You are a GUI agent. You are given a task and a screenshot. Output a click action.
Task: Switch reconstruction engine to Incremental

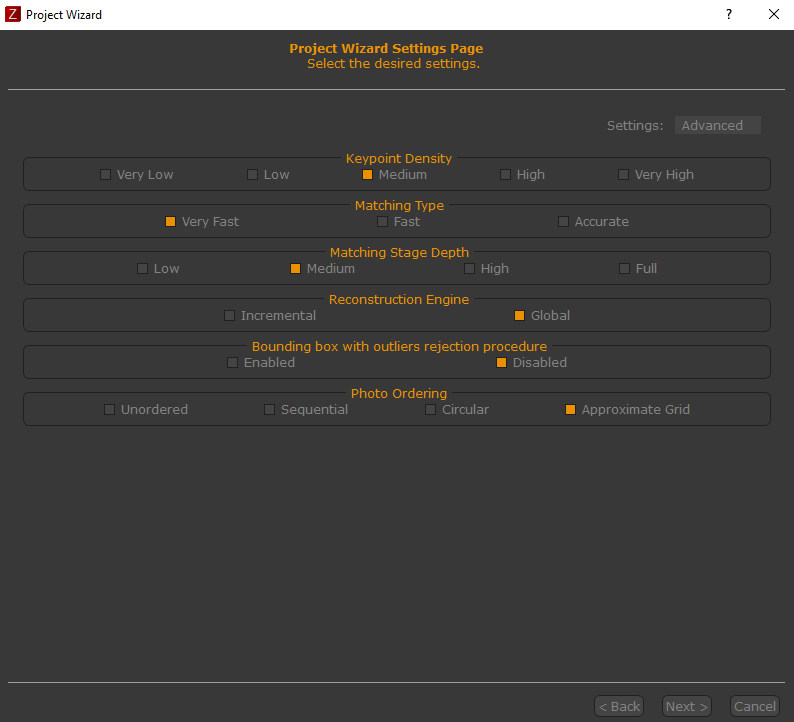point(230,316)
